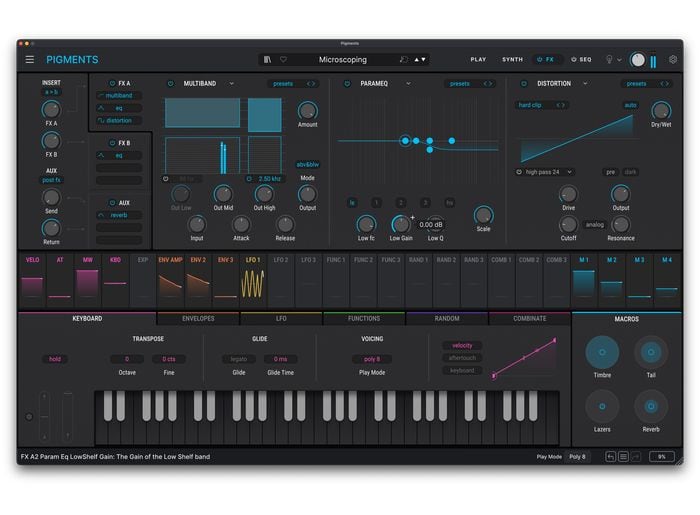Switch to the Envelopes tab
Viewport: 700px width, 515px height.
[x=197, y=319]
